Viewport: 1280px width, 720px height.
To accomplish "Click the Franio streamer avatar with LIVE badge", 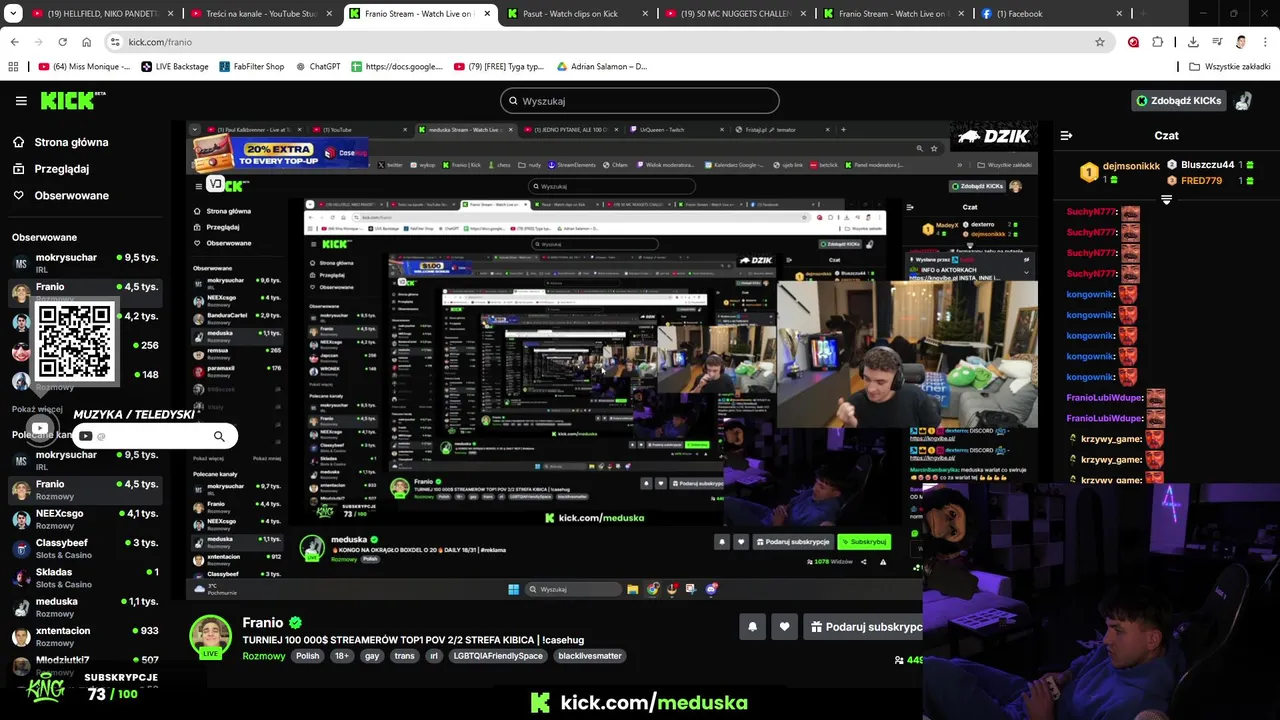I will click(x=211, y=637).
